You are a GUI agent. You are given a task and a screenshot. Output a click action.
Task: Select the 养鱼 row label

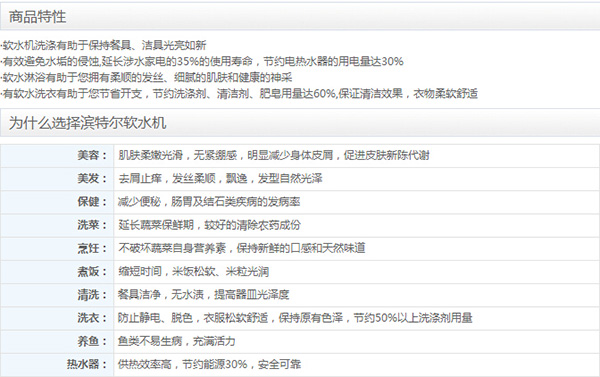92,341
